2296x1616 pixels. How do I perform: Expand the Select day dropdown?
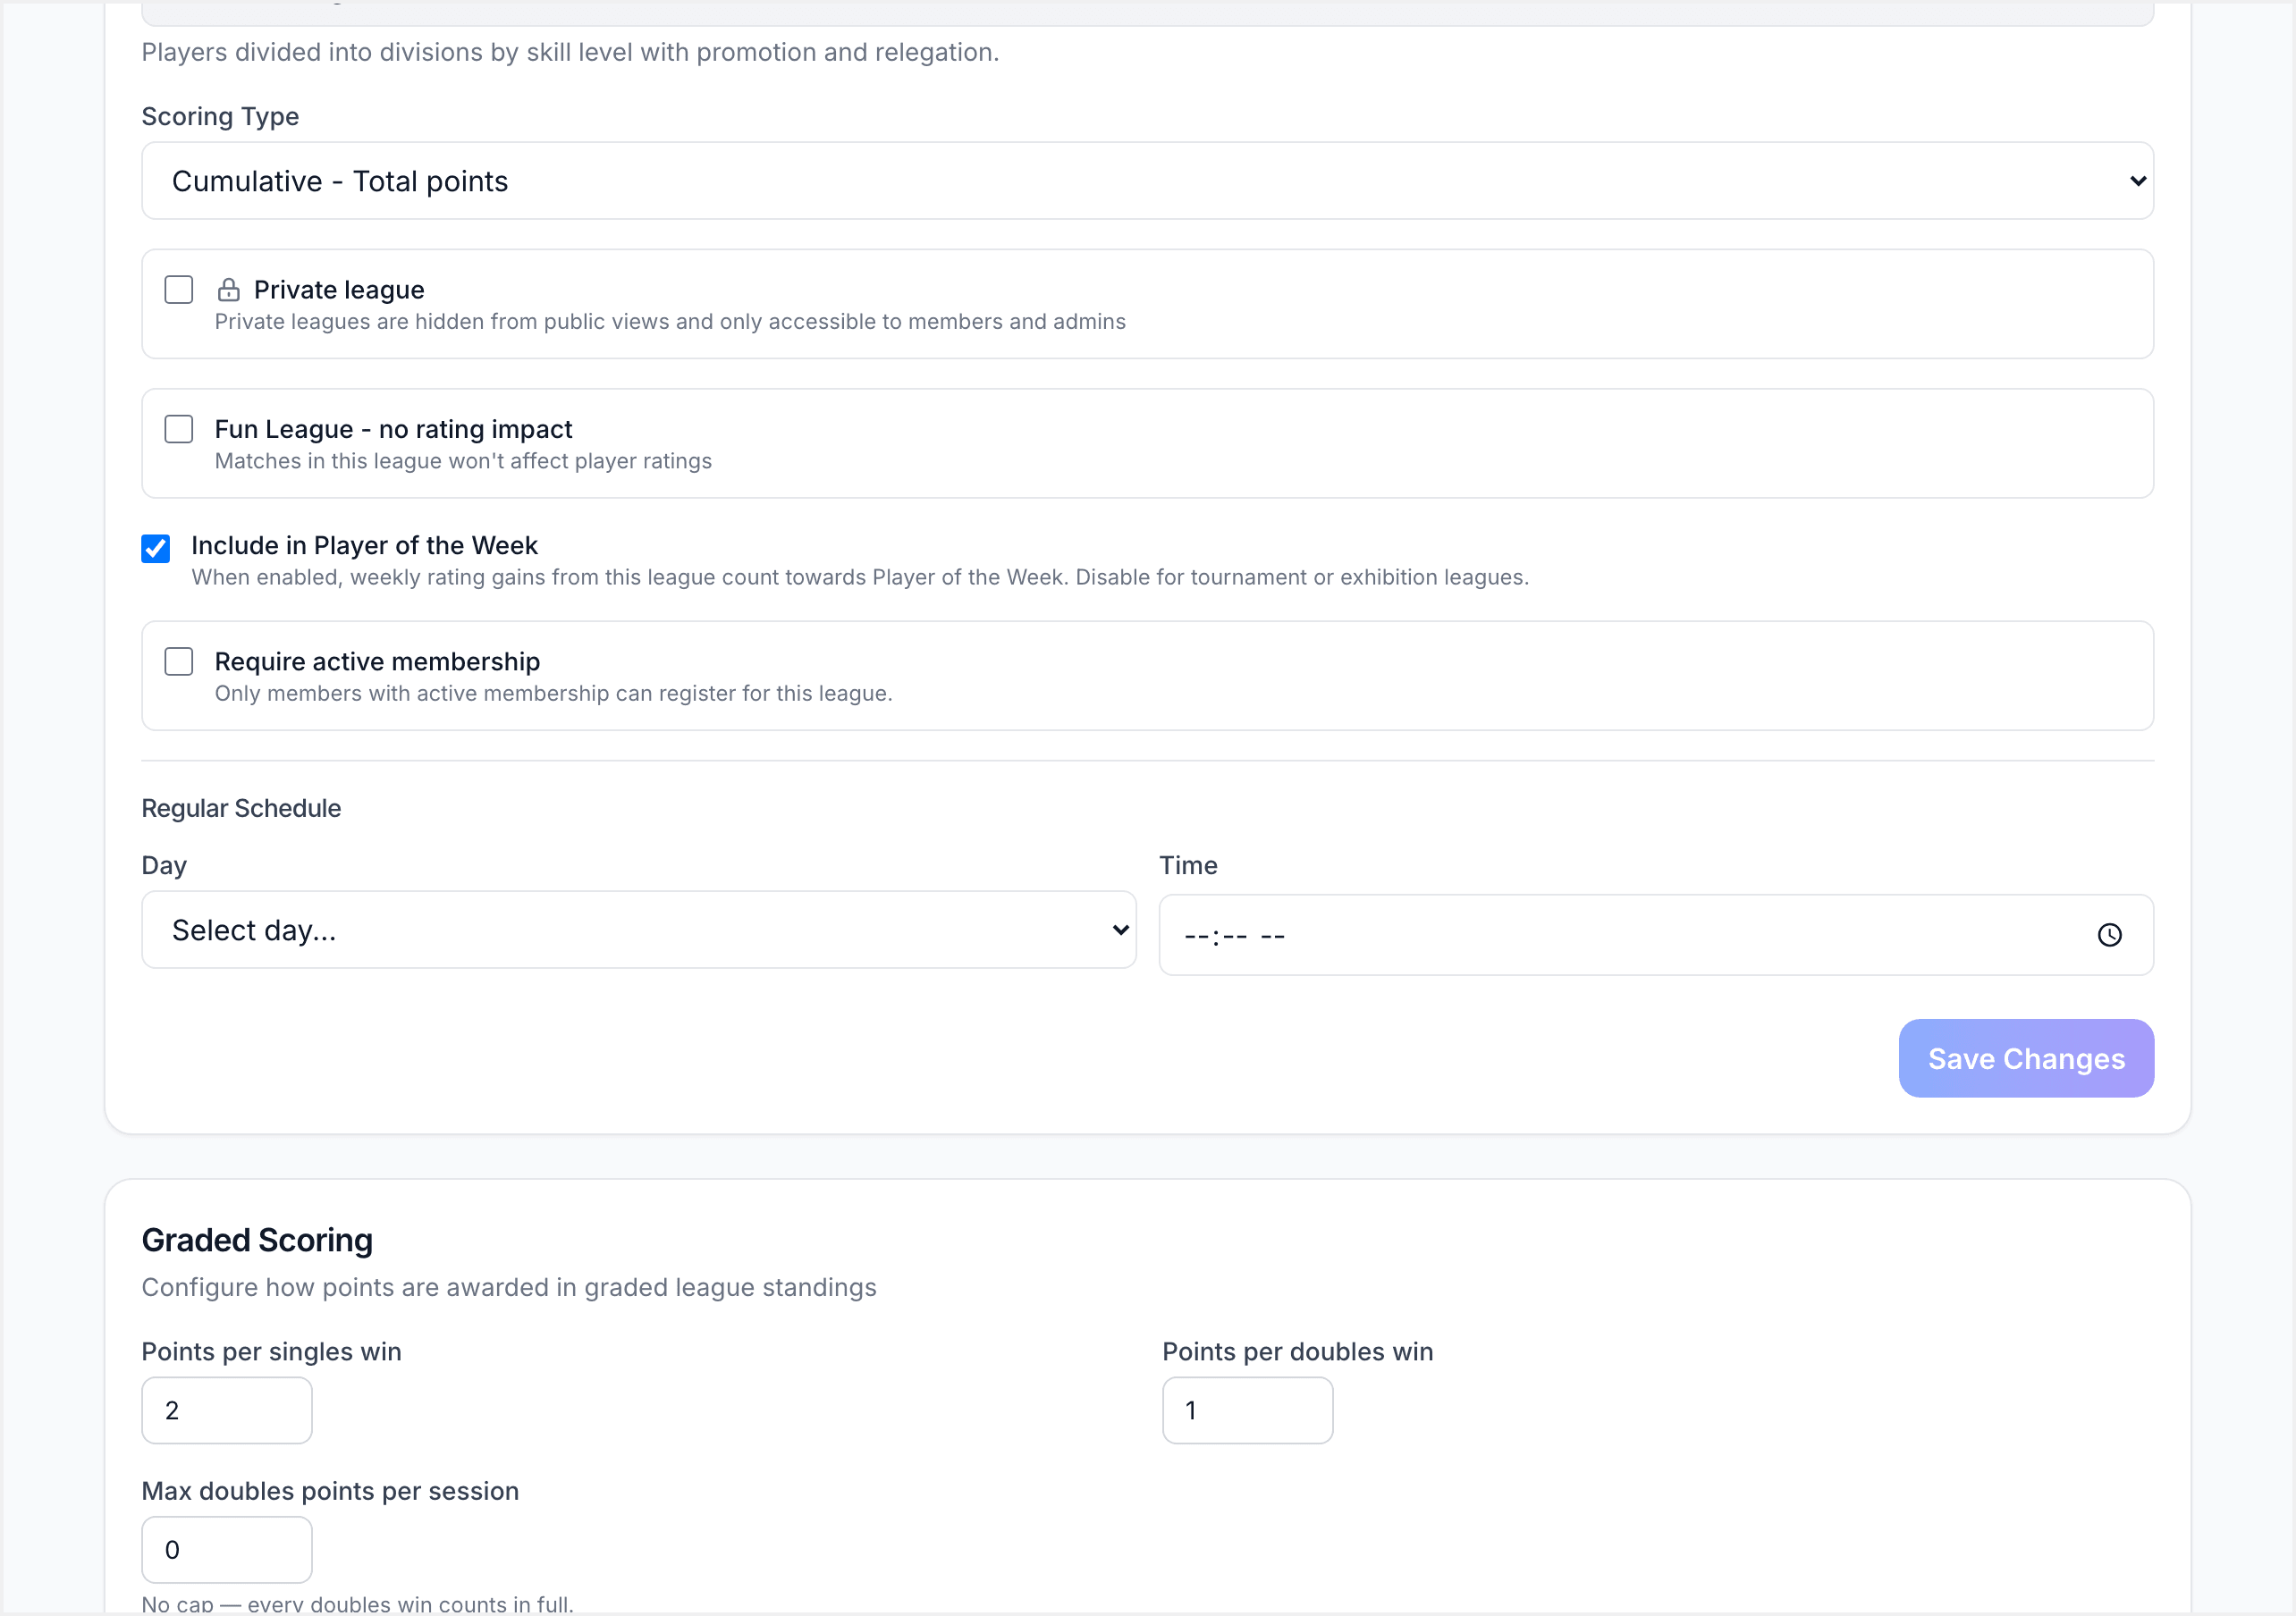click(x=639, y=930)
